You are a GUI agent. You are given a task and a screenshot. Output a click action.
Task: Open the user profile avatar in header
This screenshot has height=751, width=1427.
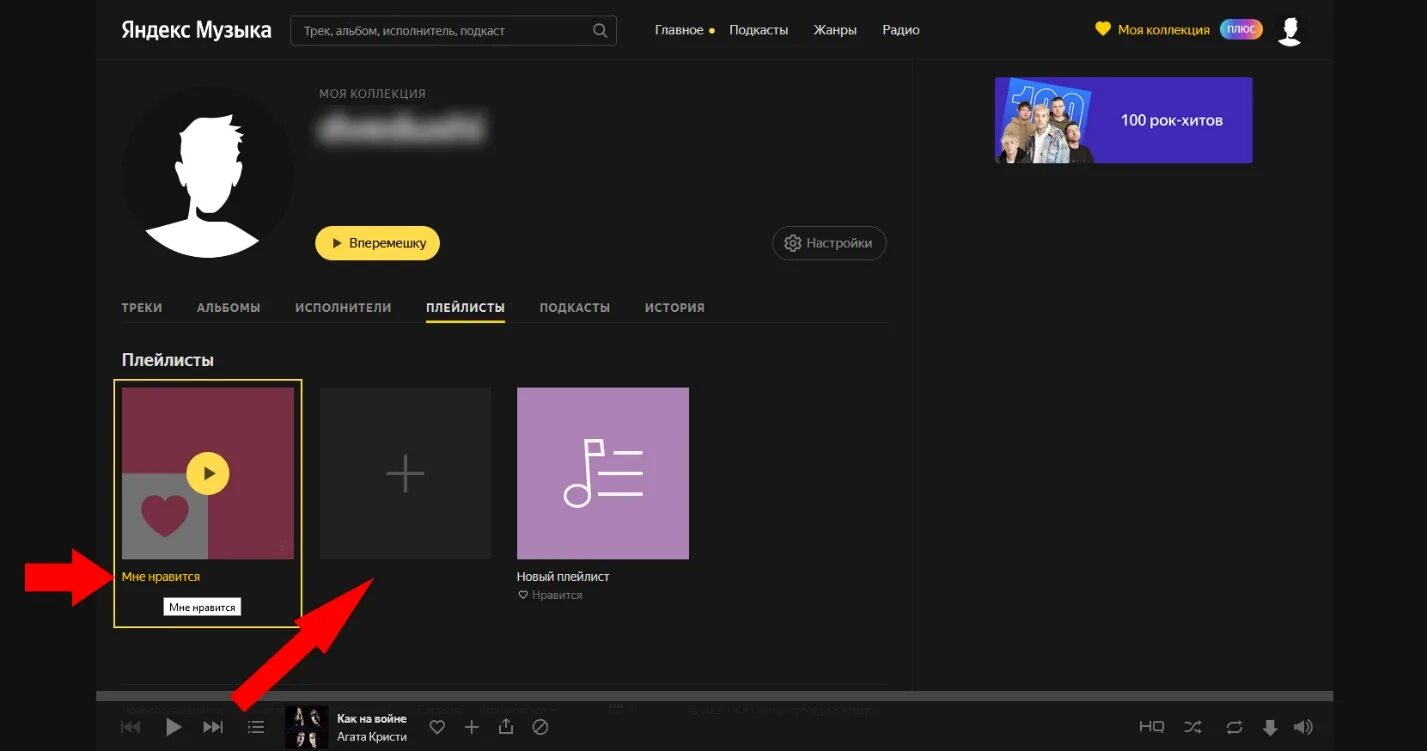coord(1290,31)
